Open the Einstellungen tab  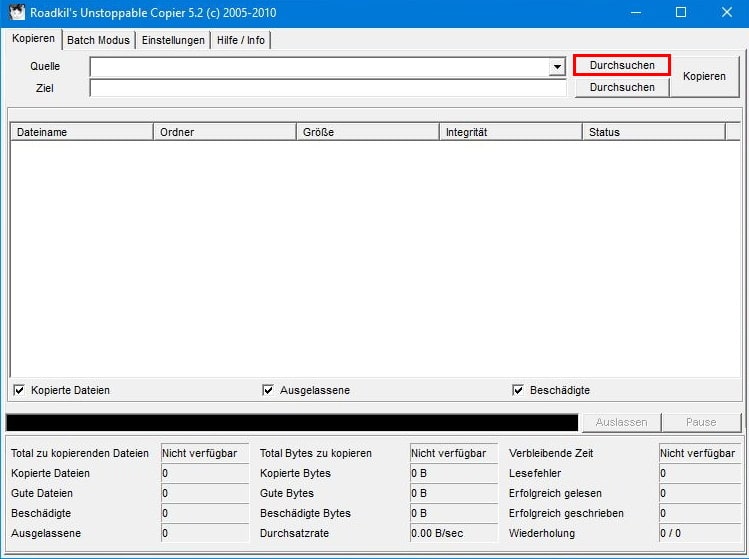point(173,40)
